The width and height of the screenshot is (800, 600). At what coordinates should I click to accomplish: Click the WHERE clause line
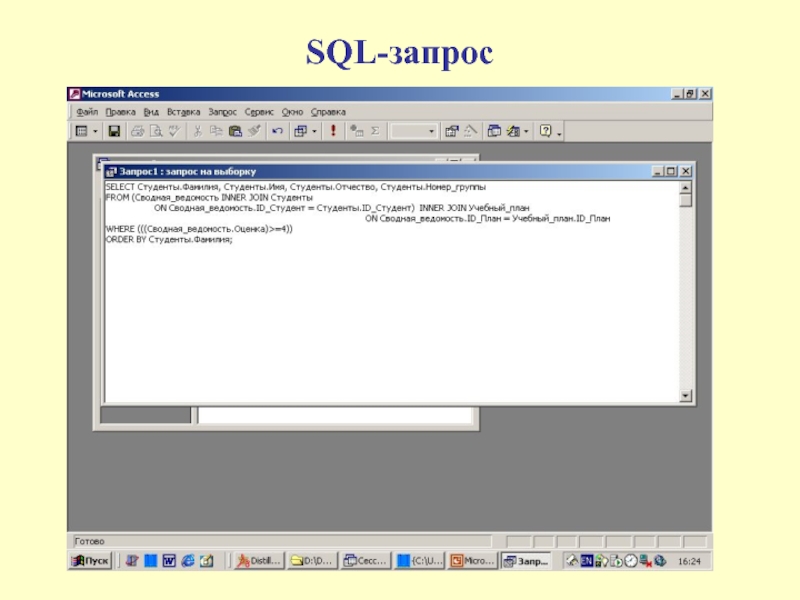tap(199, 229)
